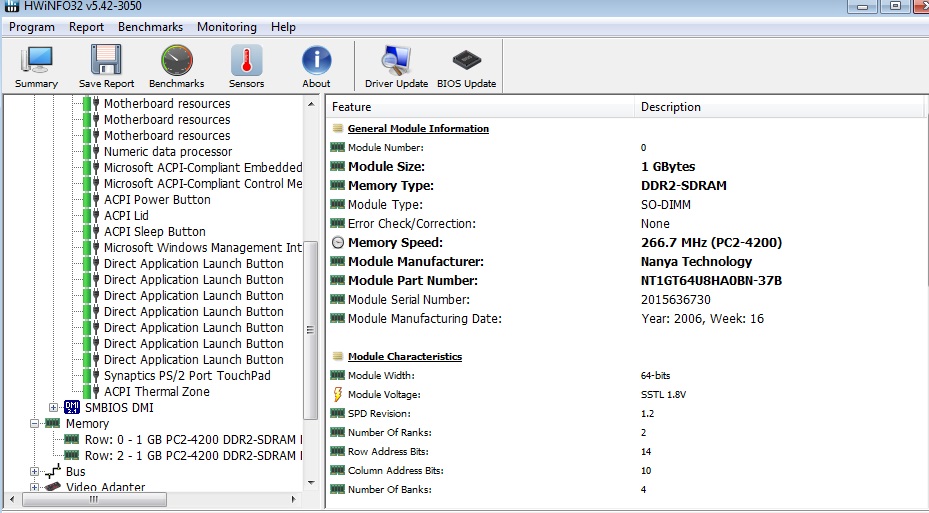The height and width of the screenshot is (513, 929).
Task: Open the Sensors thermometer icon
Action: click(x=246, y=60)
